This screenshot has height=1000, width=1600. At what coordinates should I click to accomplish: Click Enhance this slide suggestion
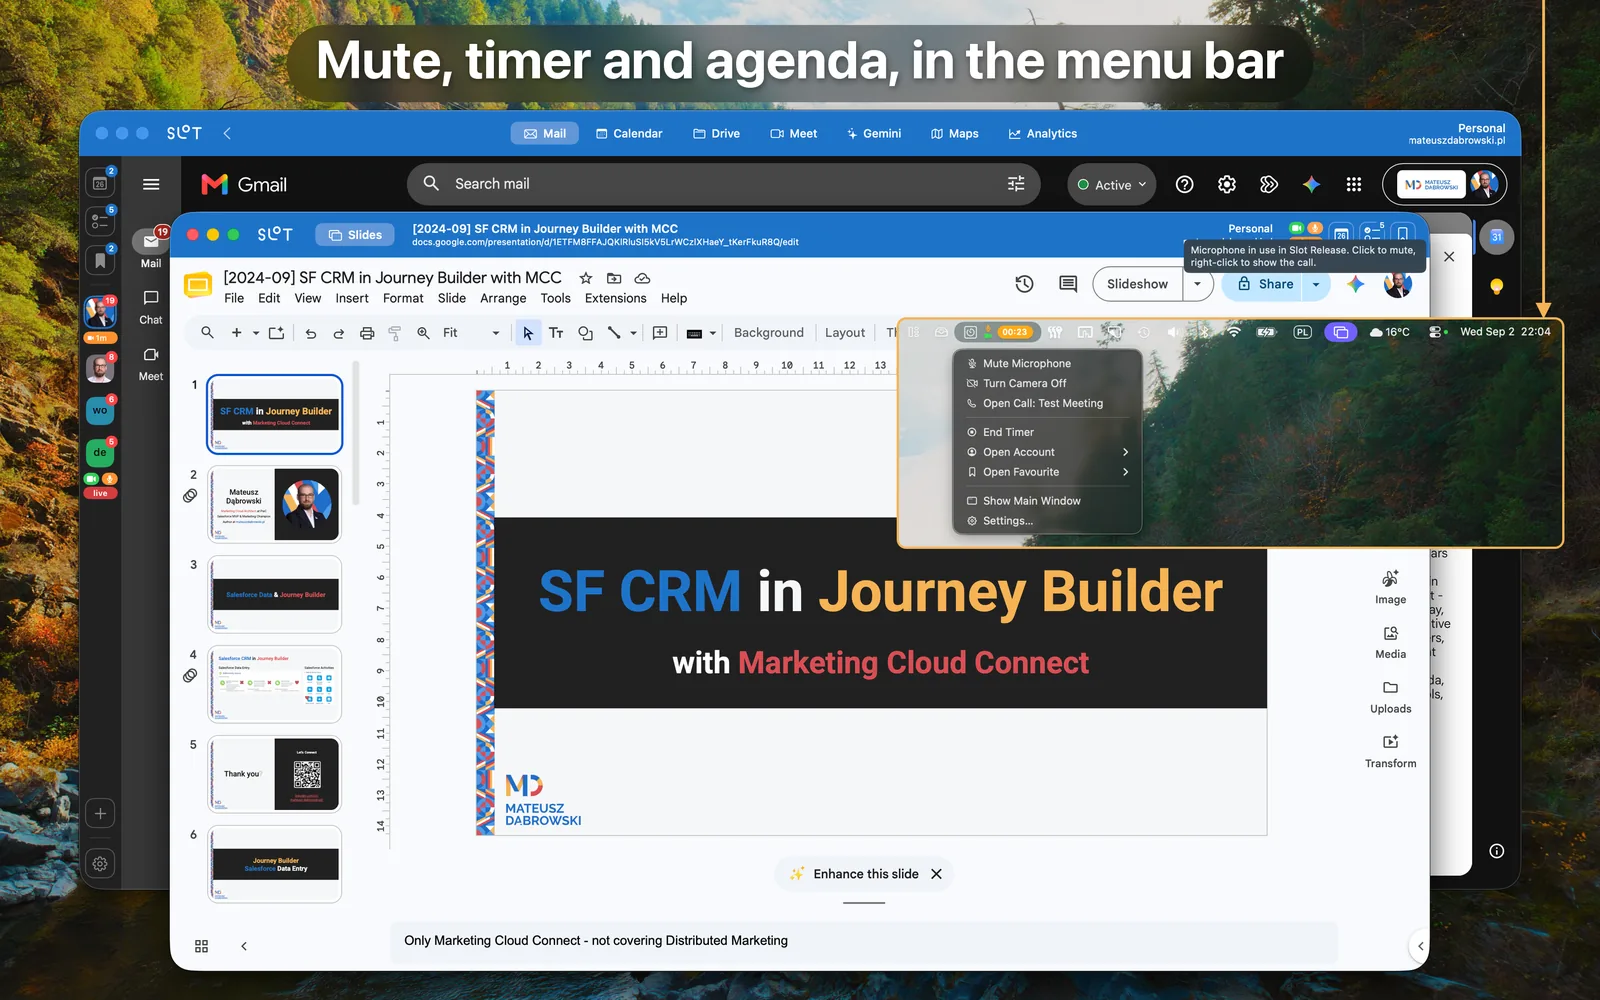(x=866, y=874)
